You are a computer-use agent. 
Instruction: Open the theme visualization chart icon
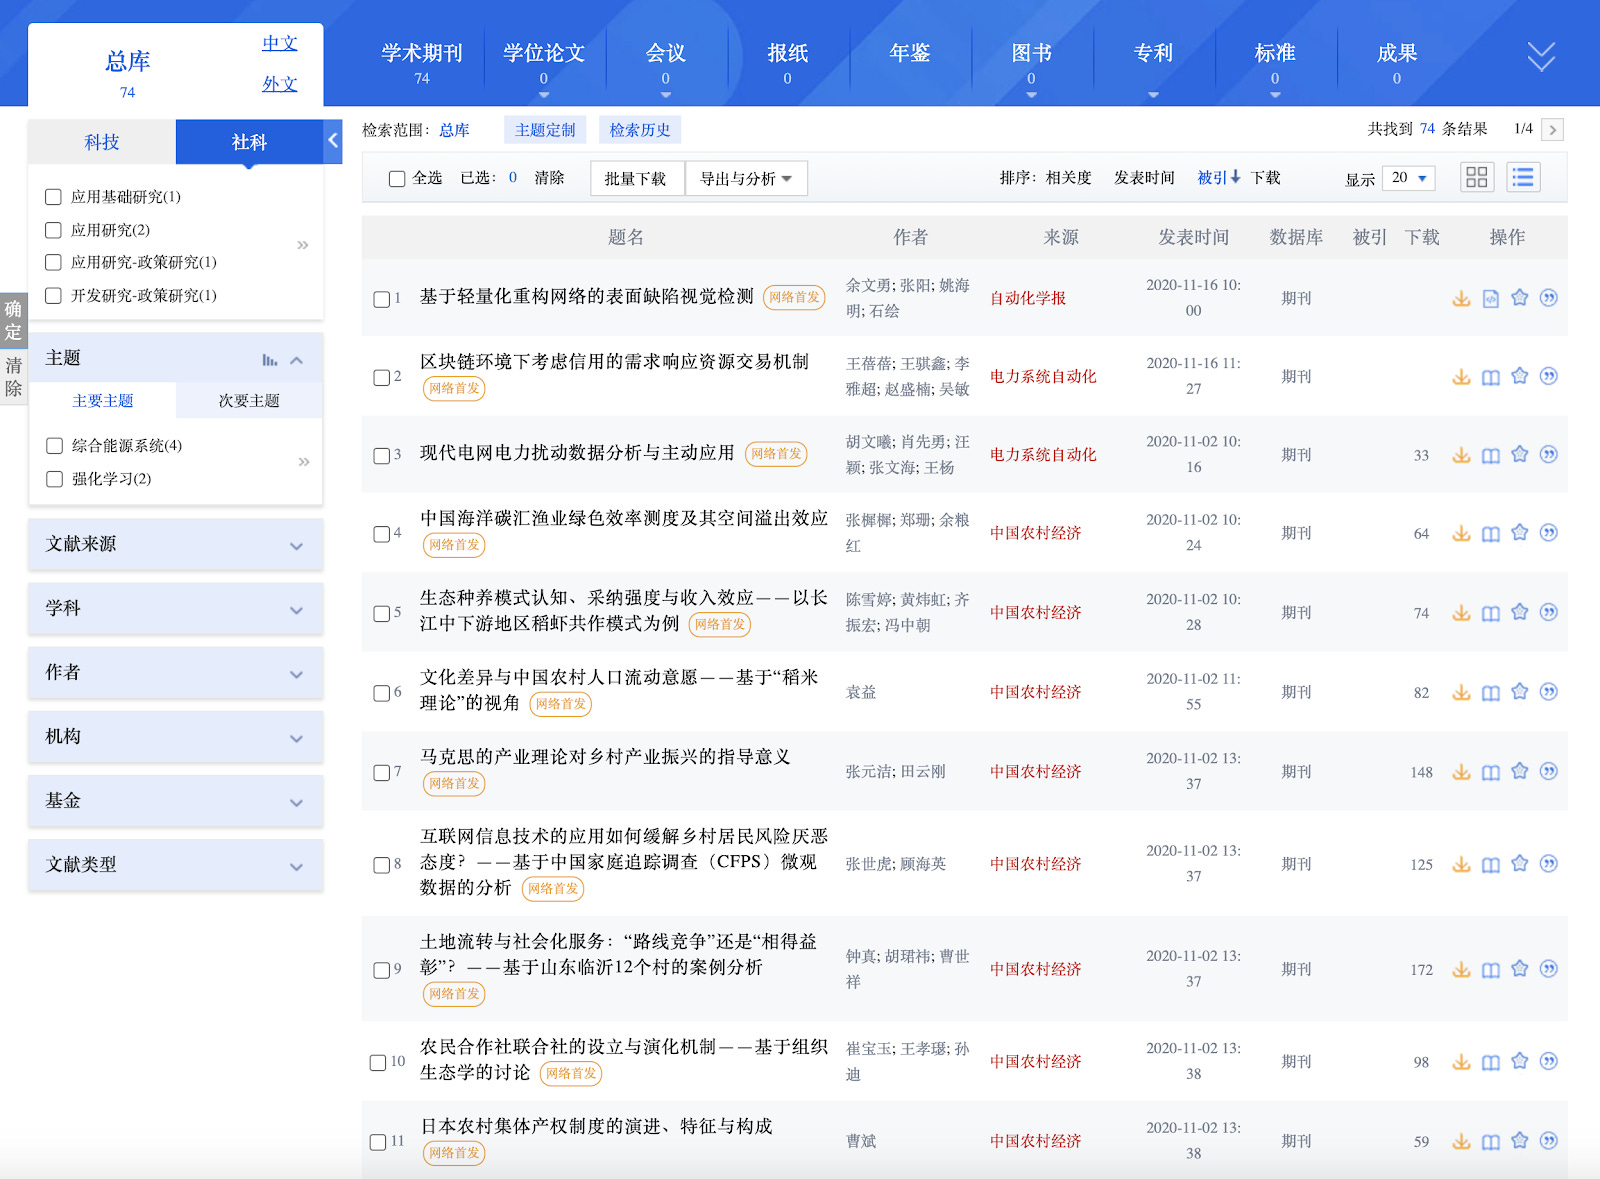pos(272,358)
